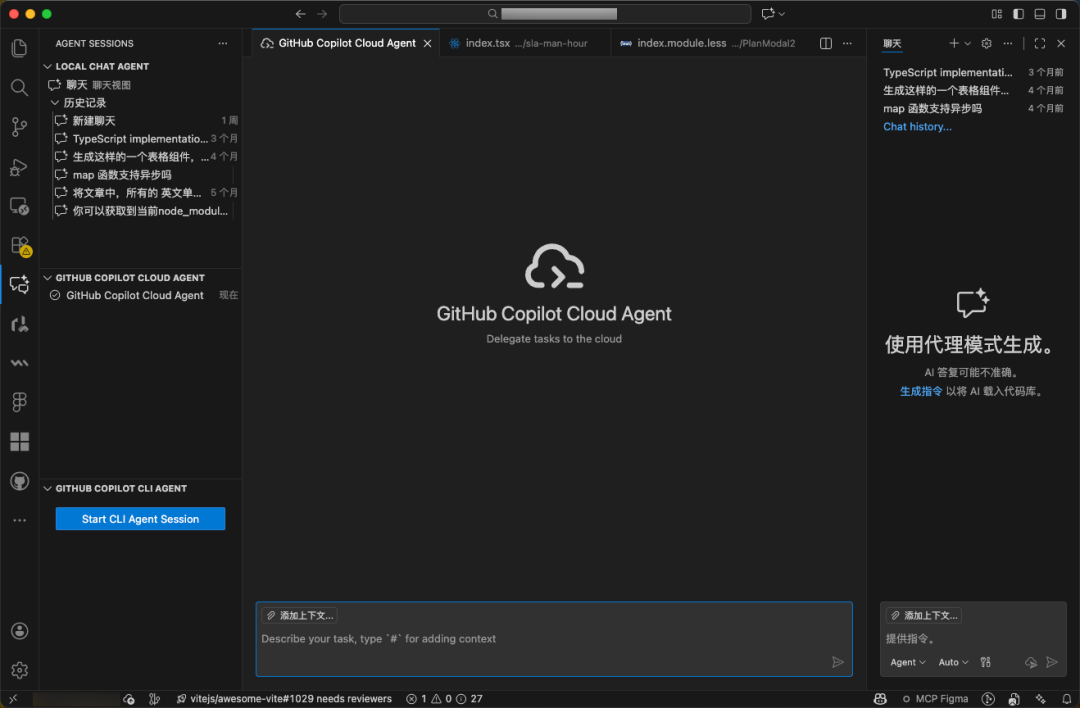This screenshot has height=708, width=1080.
Task: Open the Auto model dropdown
Action: click(953, 662)
